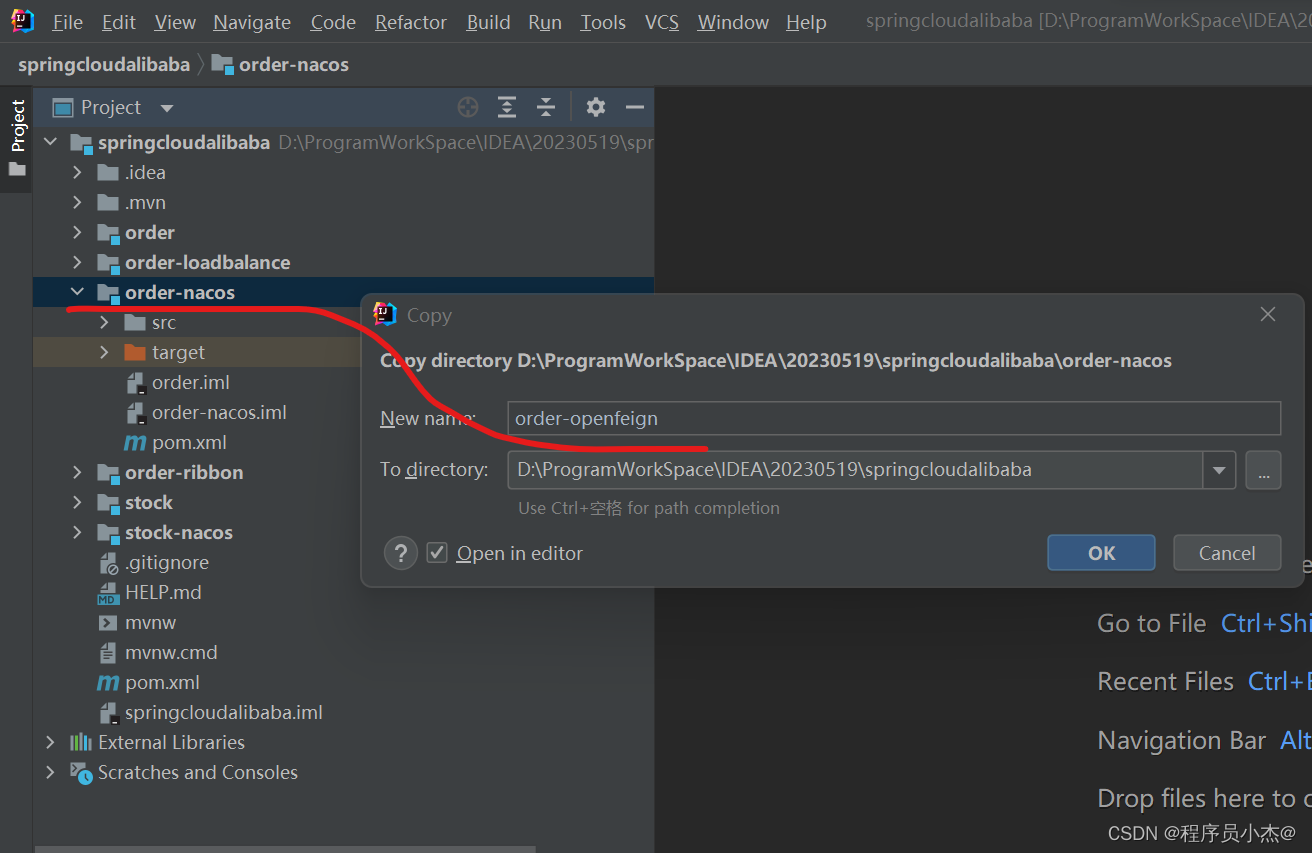
Task: Click the Maven icon of root pom.xml
Action: tap(108, 683)
